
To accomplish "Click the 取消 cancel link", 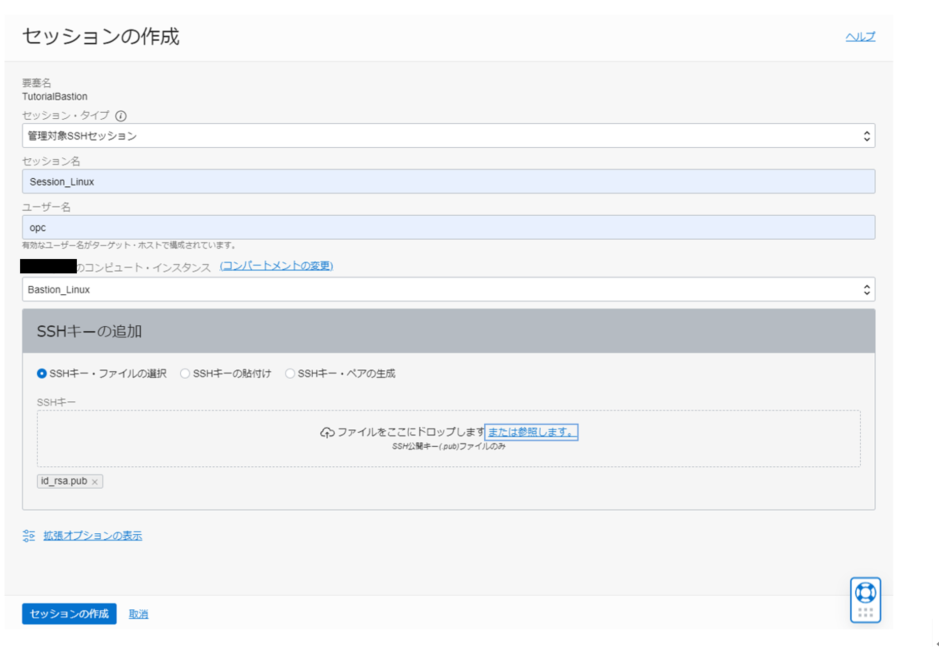I will click(x=139, y=614).
